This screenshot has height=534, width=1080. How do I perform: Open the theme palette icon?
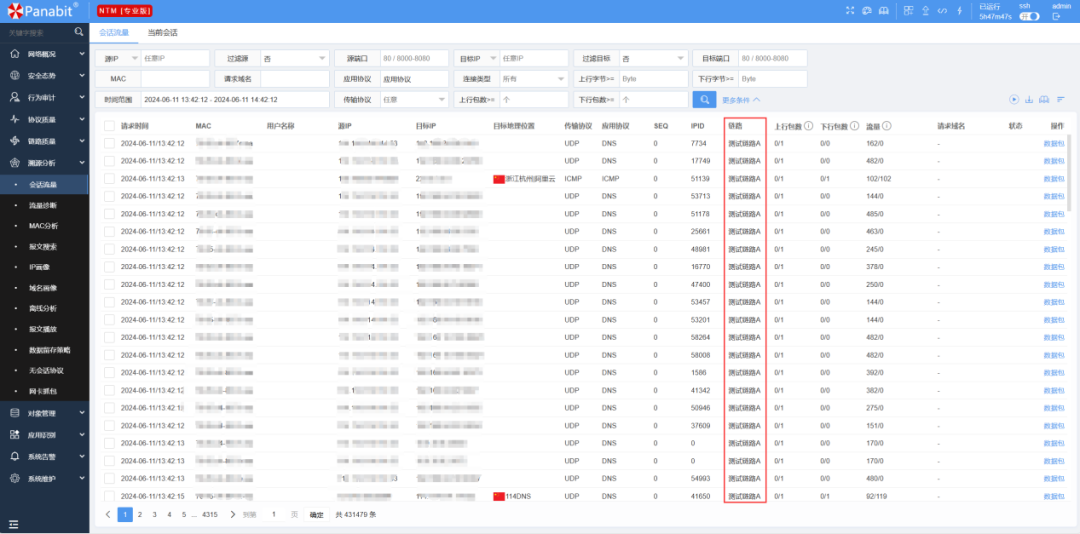tap(866, 11)
